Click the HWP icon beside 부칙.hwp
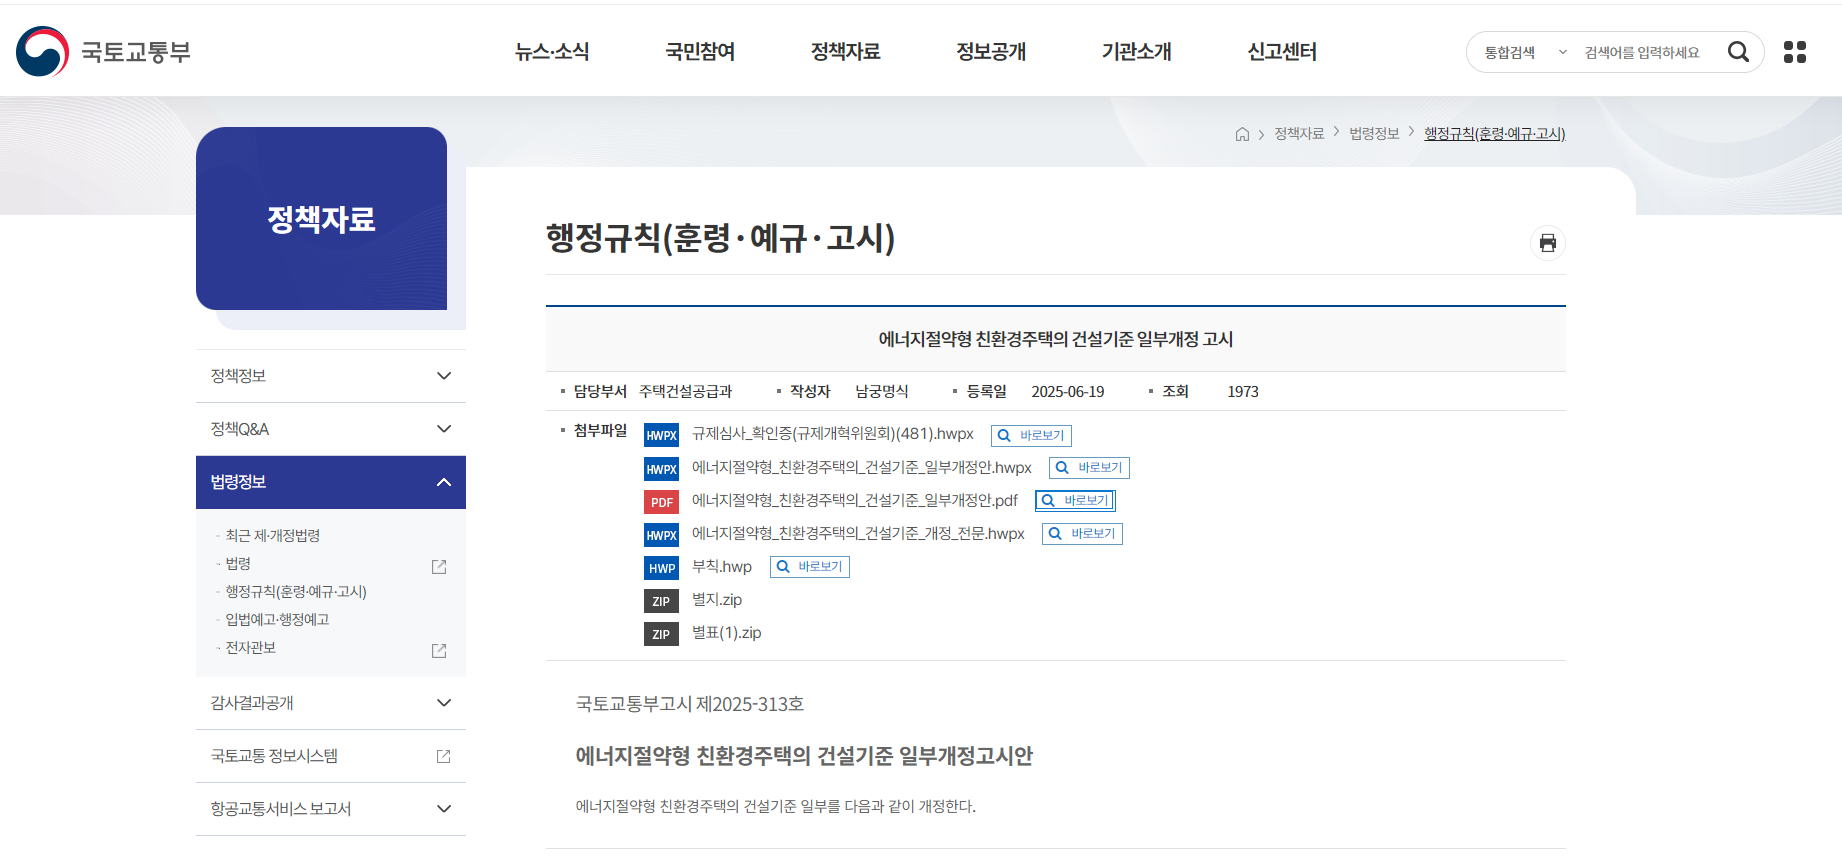Image resolution: width=1842 pixels, height=867 pixels. pos(661,568)
